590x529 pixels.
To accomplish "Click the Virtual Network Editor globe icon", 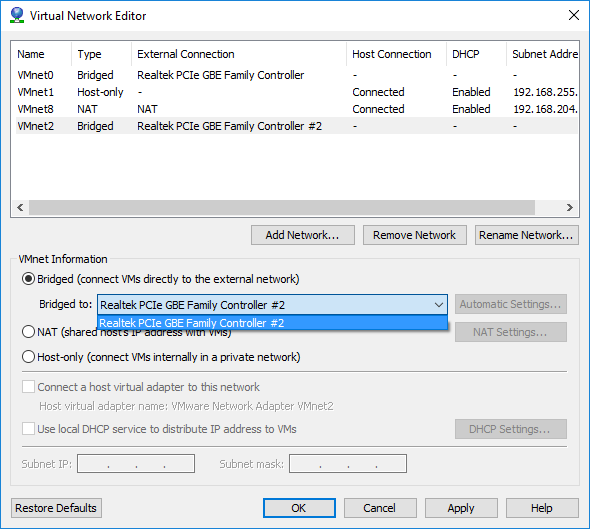I will pos(17,15).
